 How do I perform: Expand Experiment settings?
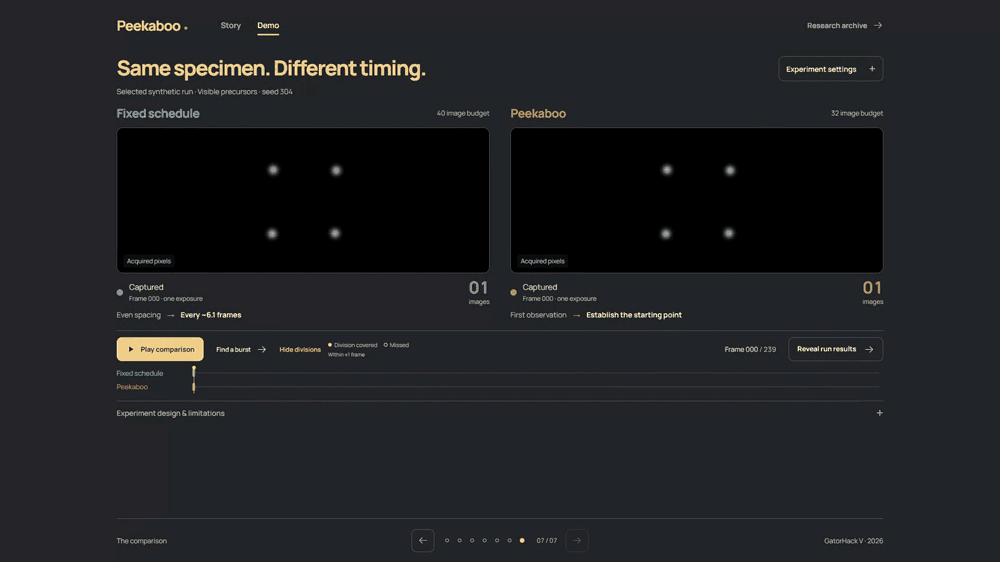(830, 69)
